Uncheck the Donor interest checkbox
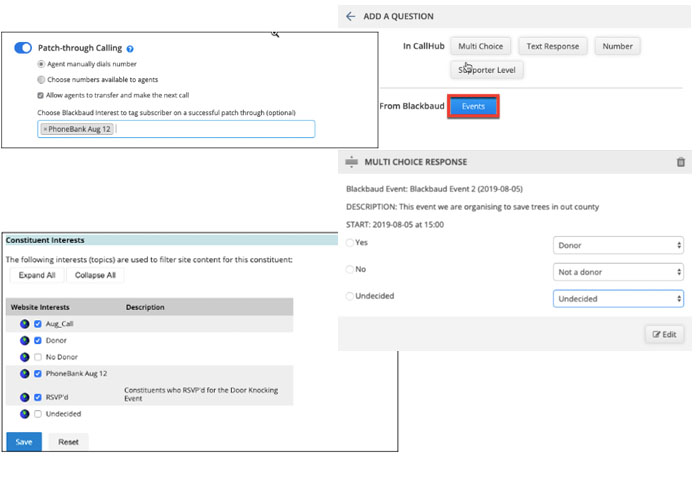Screen dimensions: 700x500 click(38, 340)
